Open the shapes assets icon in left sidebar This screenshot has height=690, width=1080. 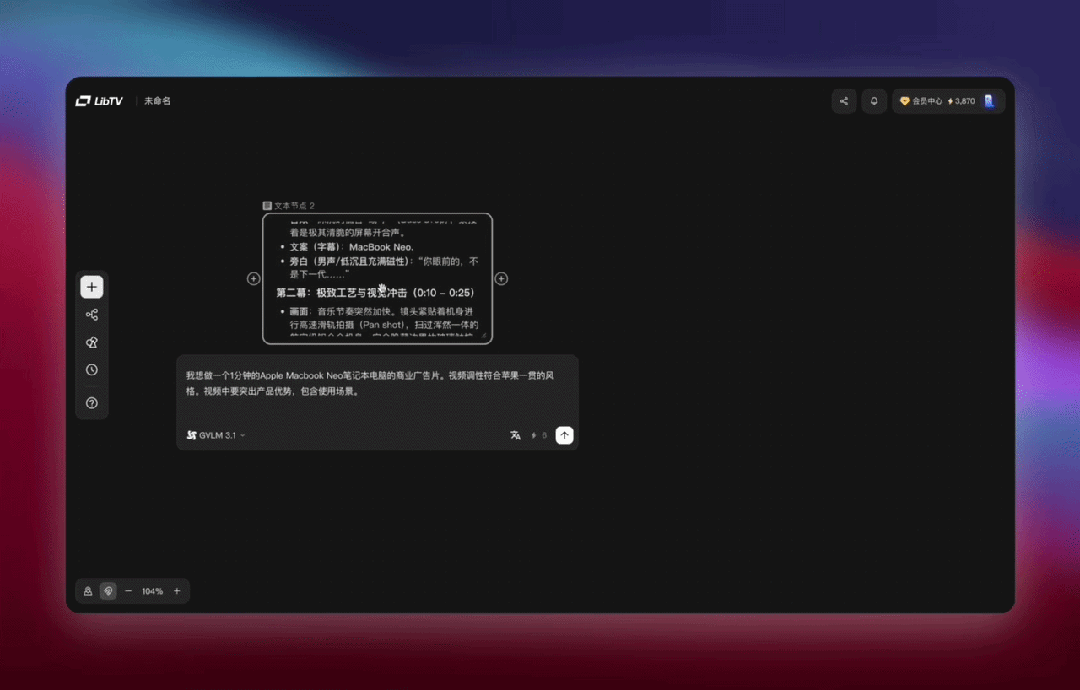92,342
